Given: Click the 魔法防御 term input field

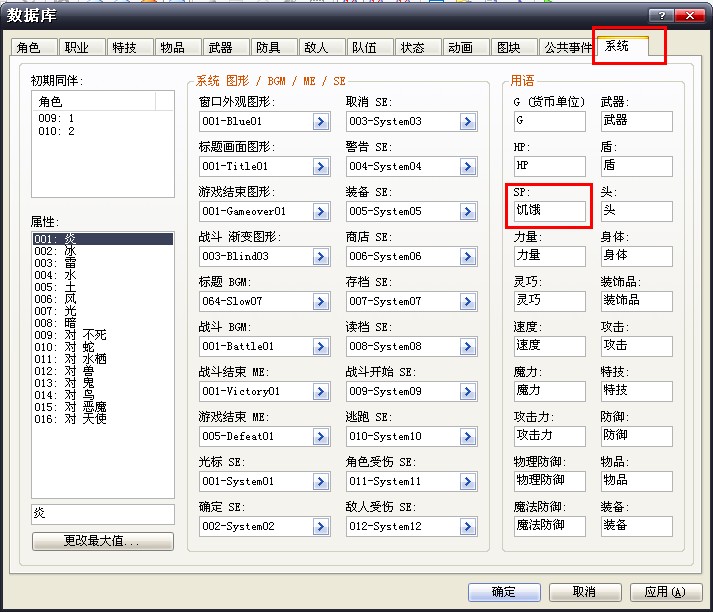Looking at the screenshot, I should tap(549, 526).
